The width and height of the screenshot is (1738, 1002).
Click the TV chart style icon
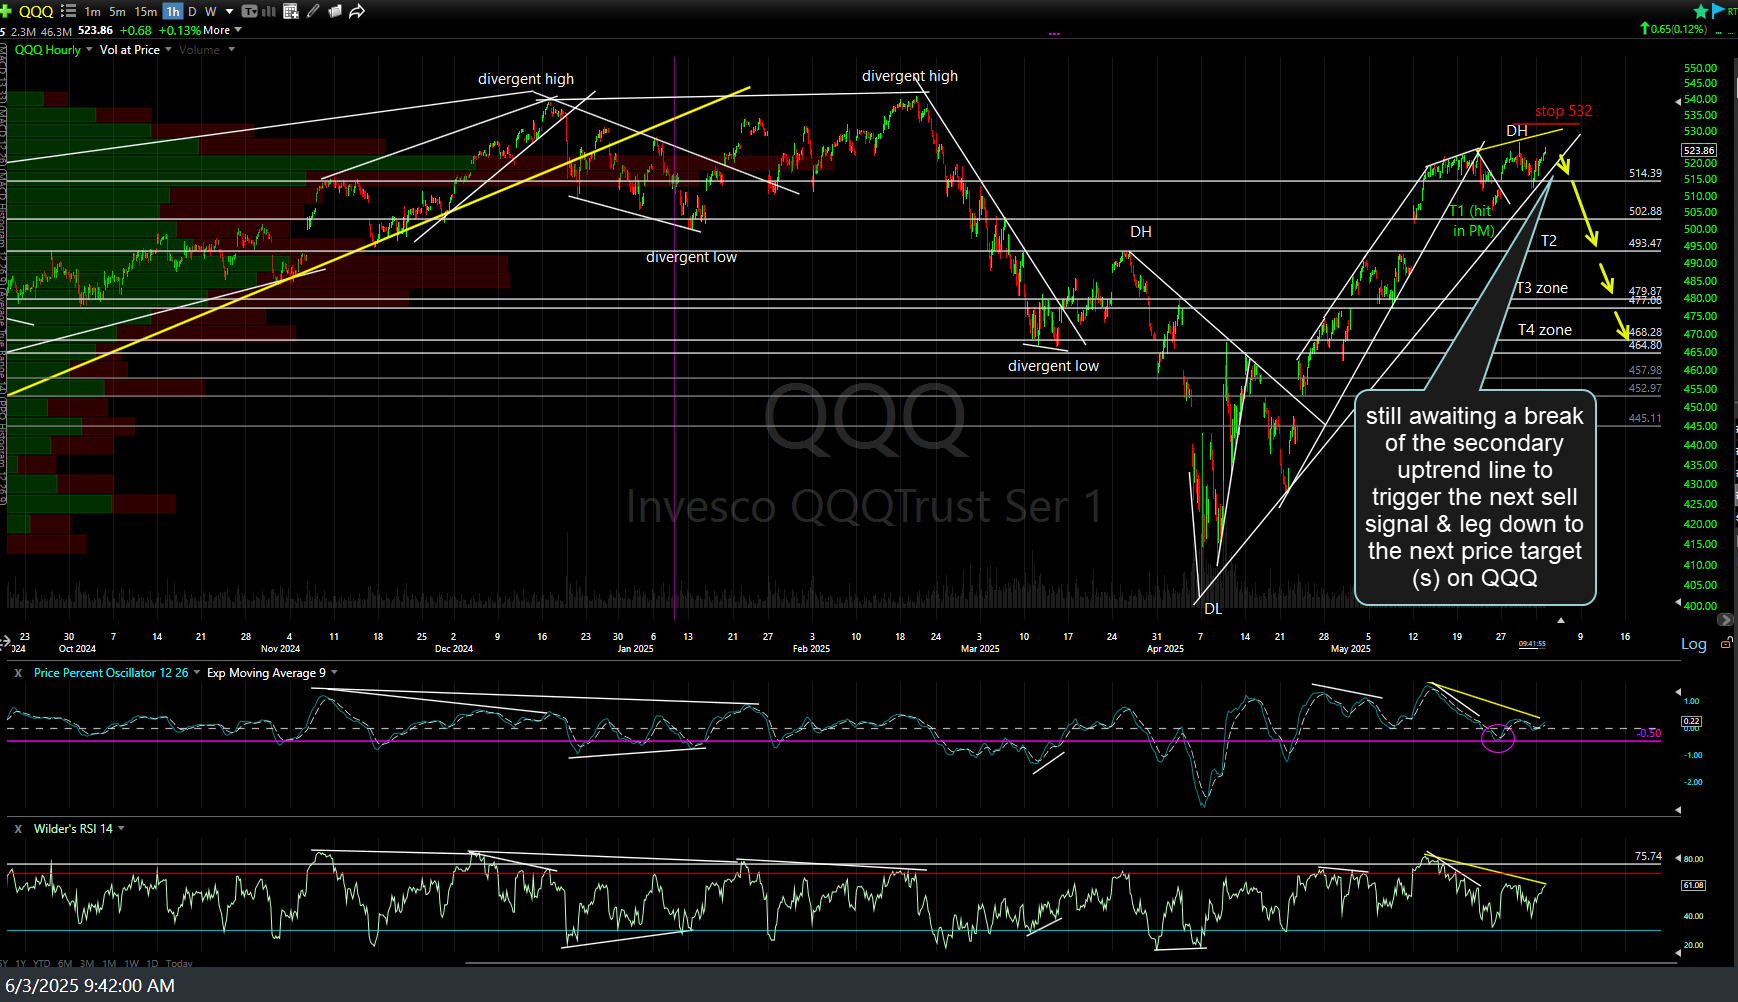(x=249, y=11)
